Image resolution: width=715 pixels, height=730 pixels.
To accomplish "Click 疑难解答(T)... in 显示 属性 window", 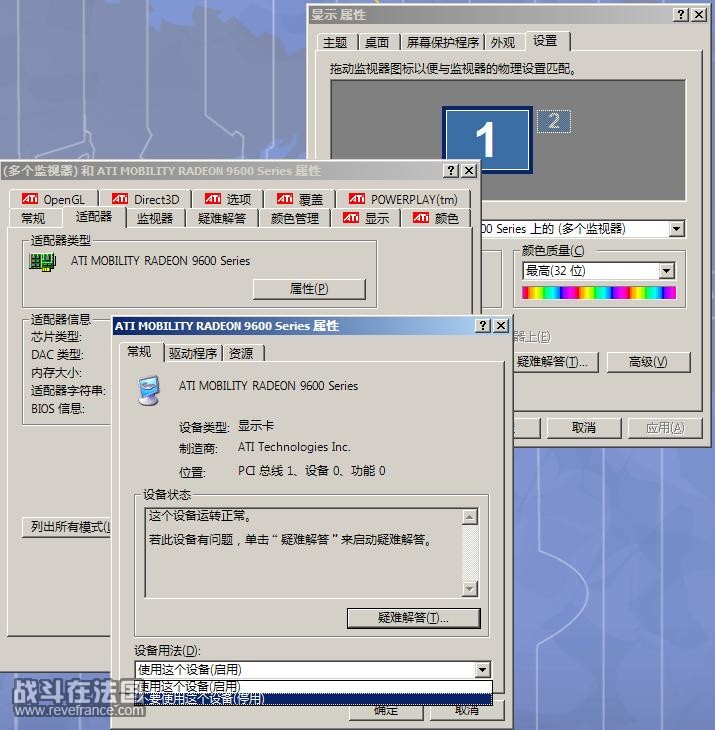I will point(555,362).
